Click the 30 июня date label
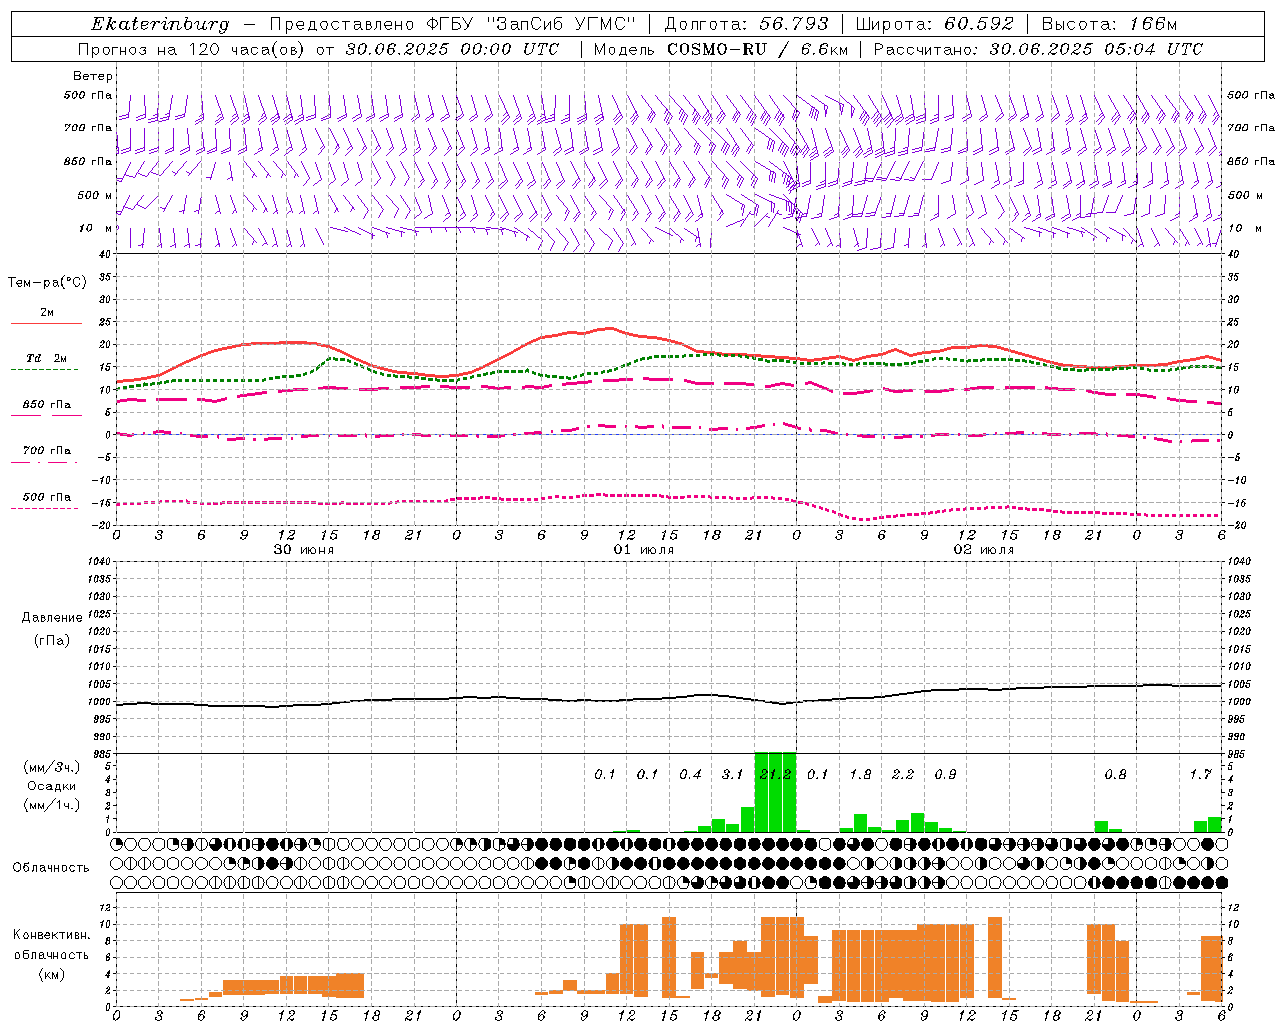The height and width of the screenshot is (1024, 1280). [x=304, y=550]
